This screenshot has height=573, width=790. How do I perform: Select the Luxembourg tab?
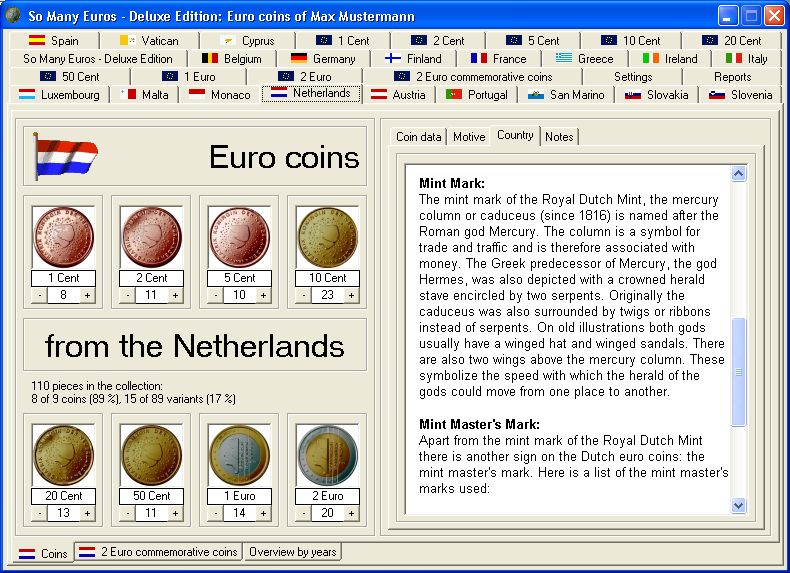click(59, 95)
